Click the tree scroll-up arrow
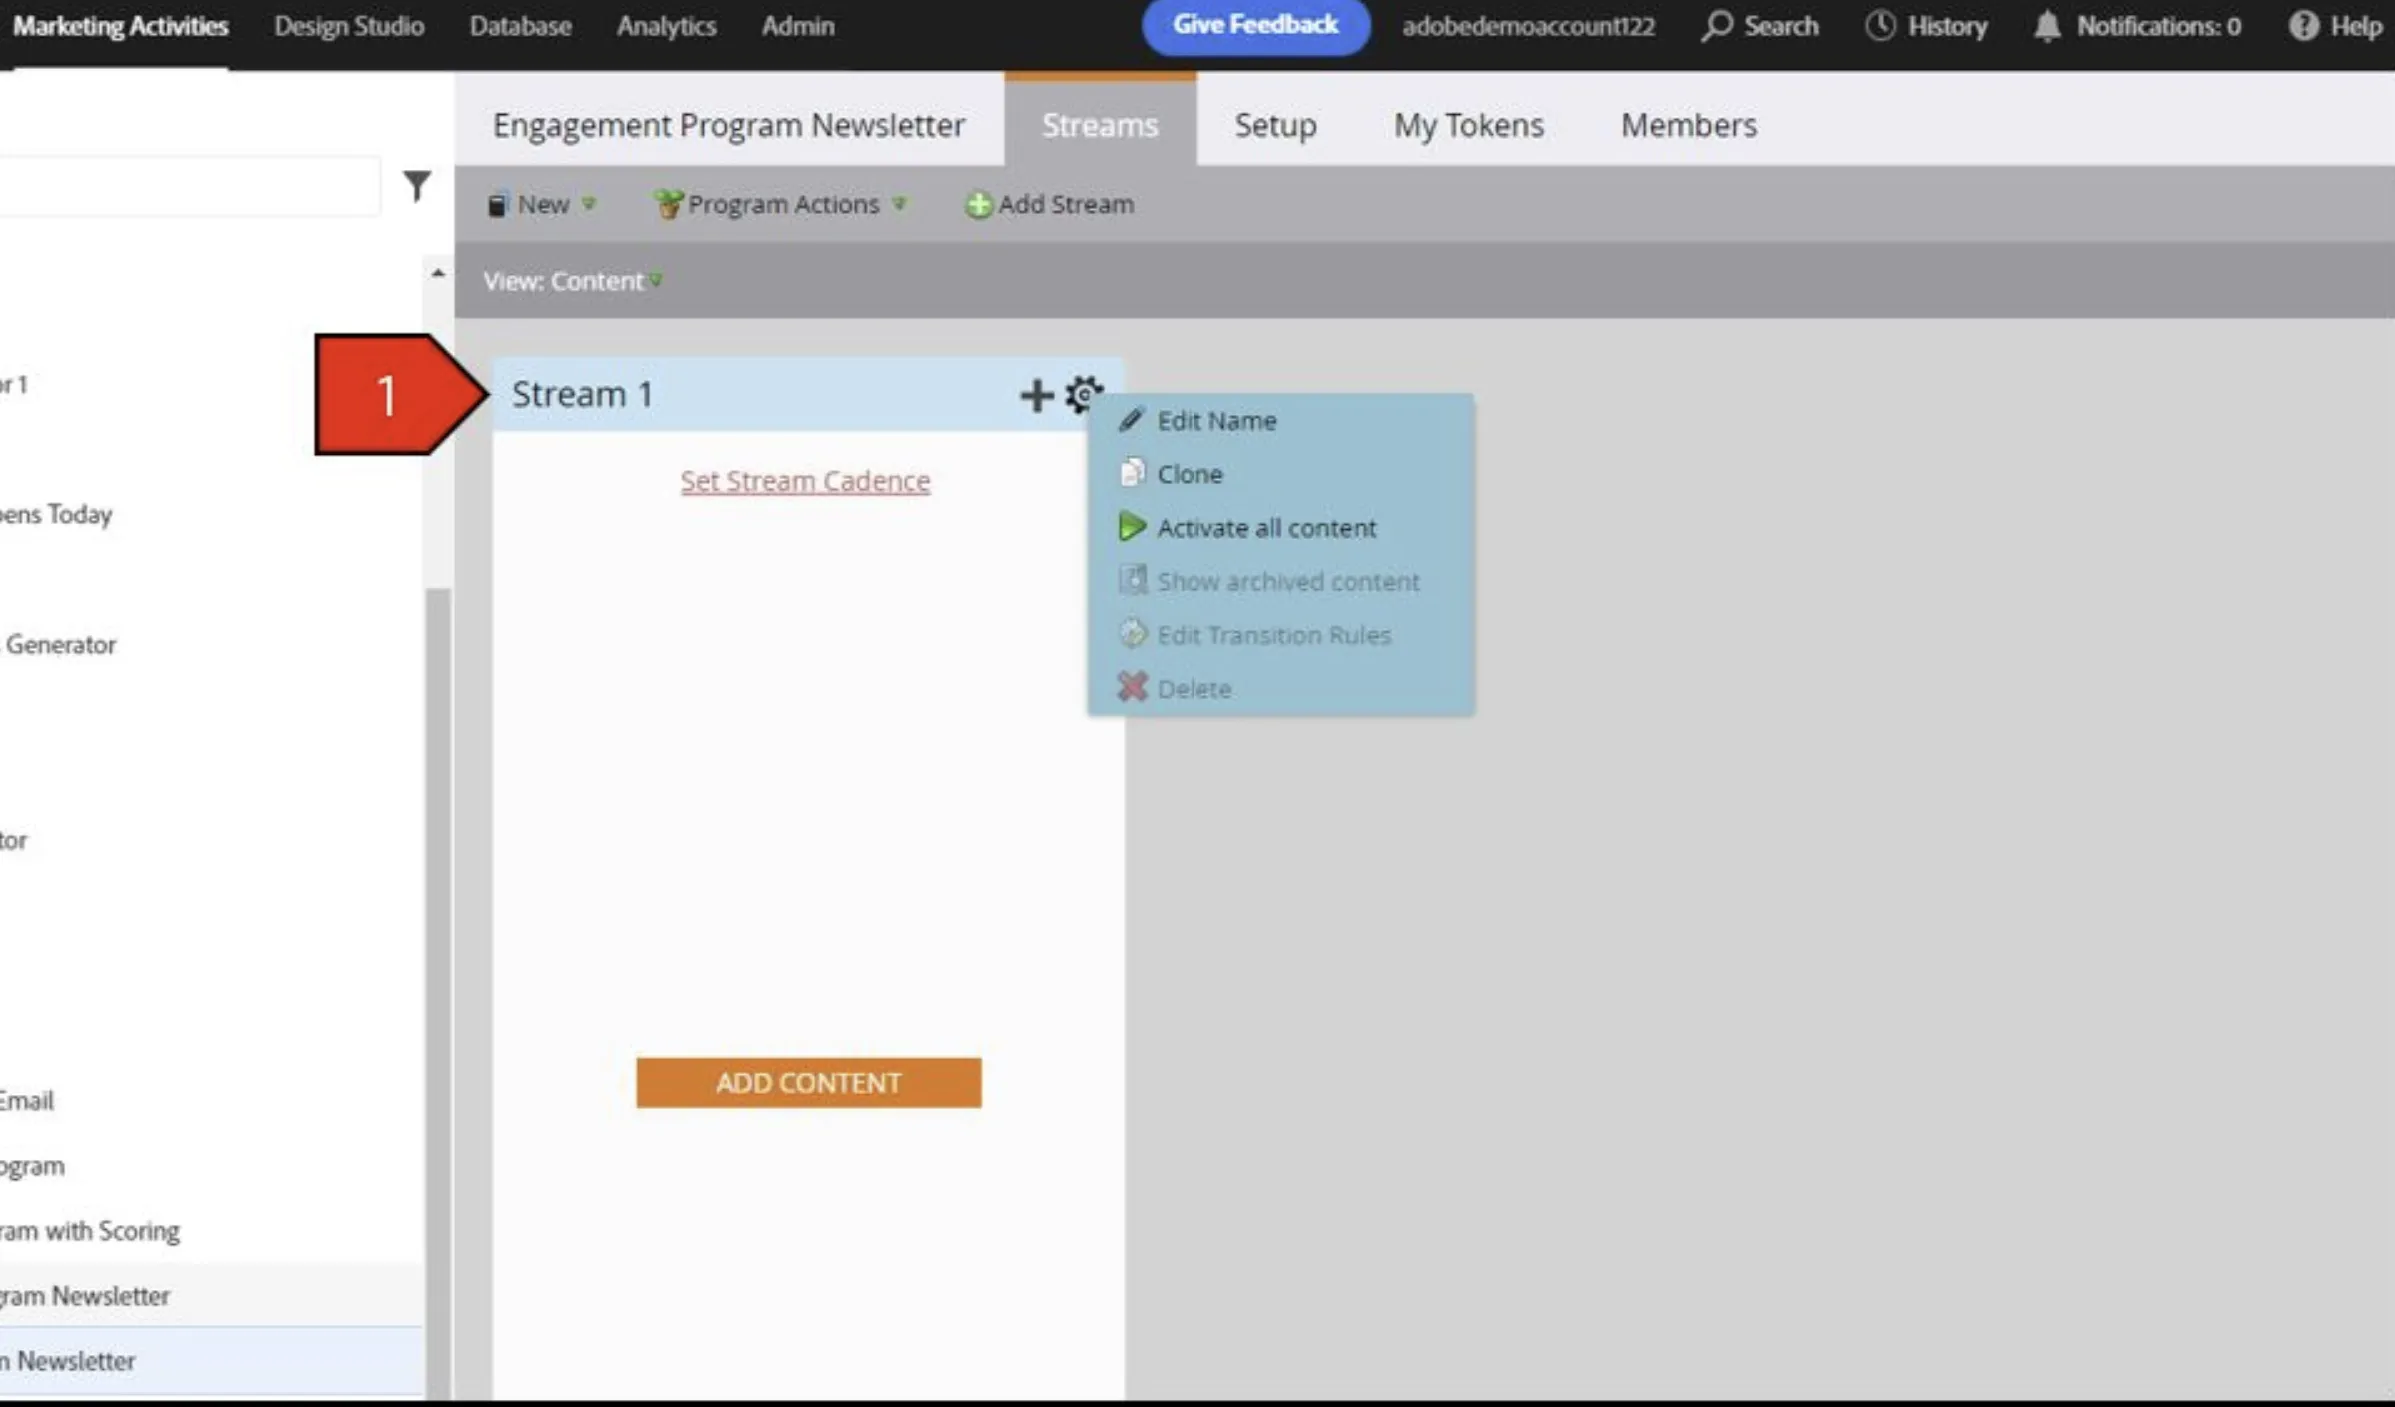2395x1407 pixels. [438, 273]
